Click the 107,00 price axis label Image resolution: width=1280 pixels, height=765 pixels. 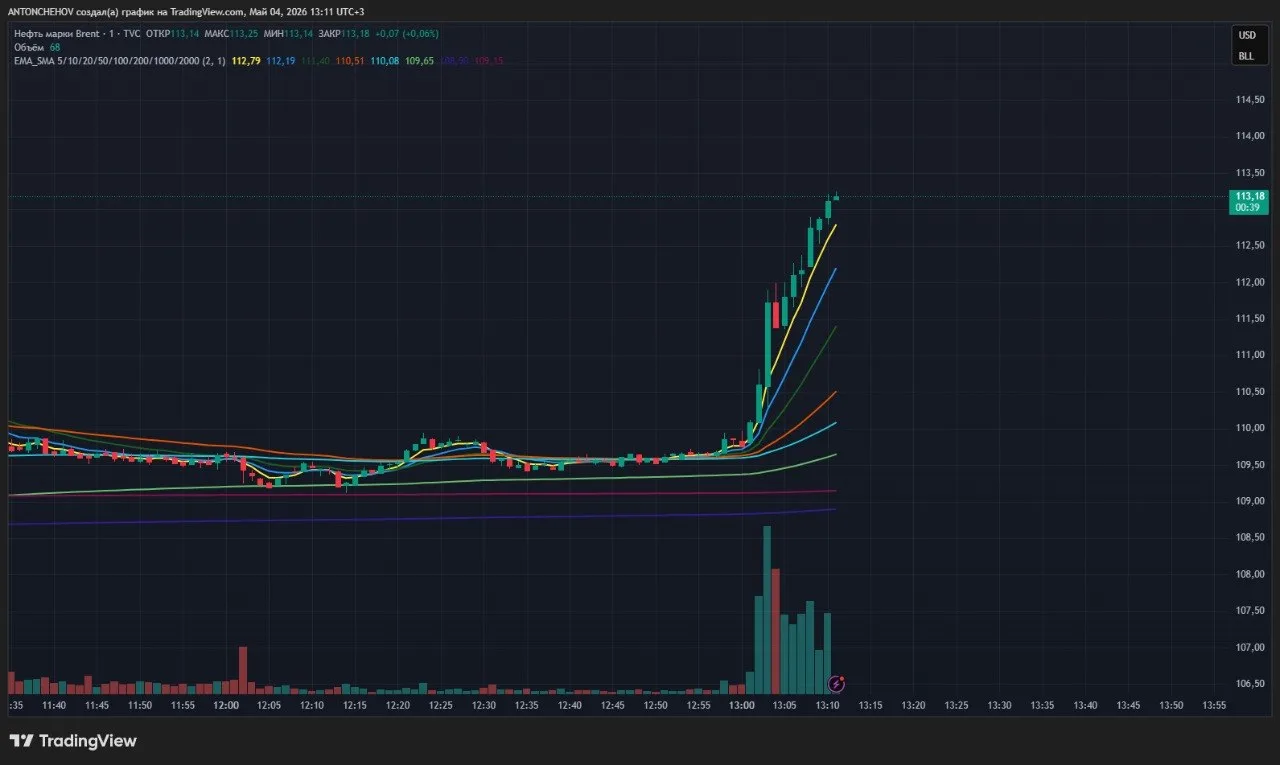pyautogui.click(x=1251, y=648)
